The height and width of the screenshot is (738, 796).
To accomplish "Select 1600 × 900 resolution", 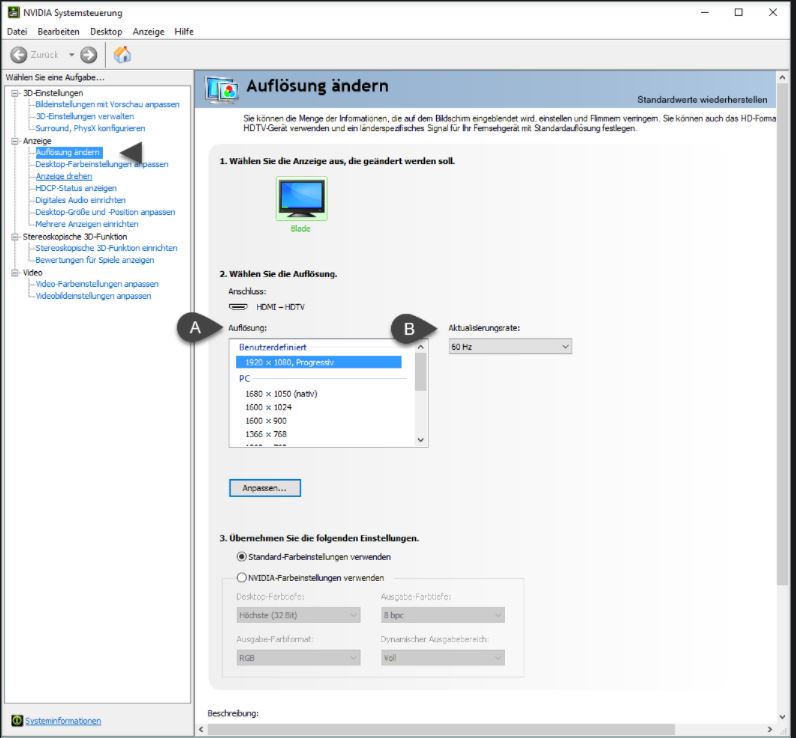I will point(266,421).
